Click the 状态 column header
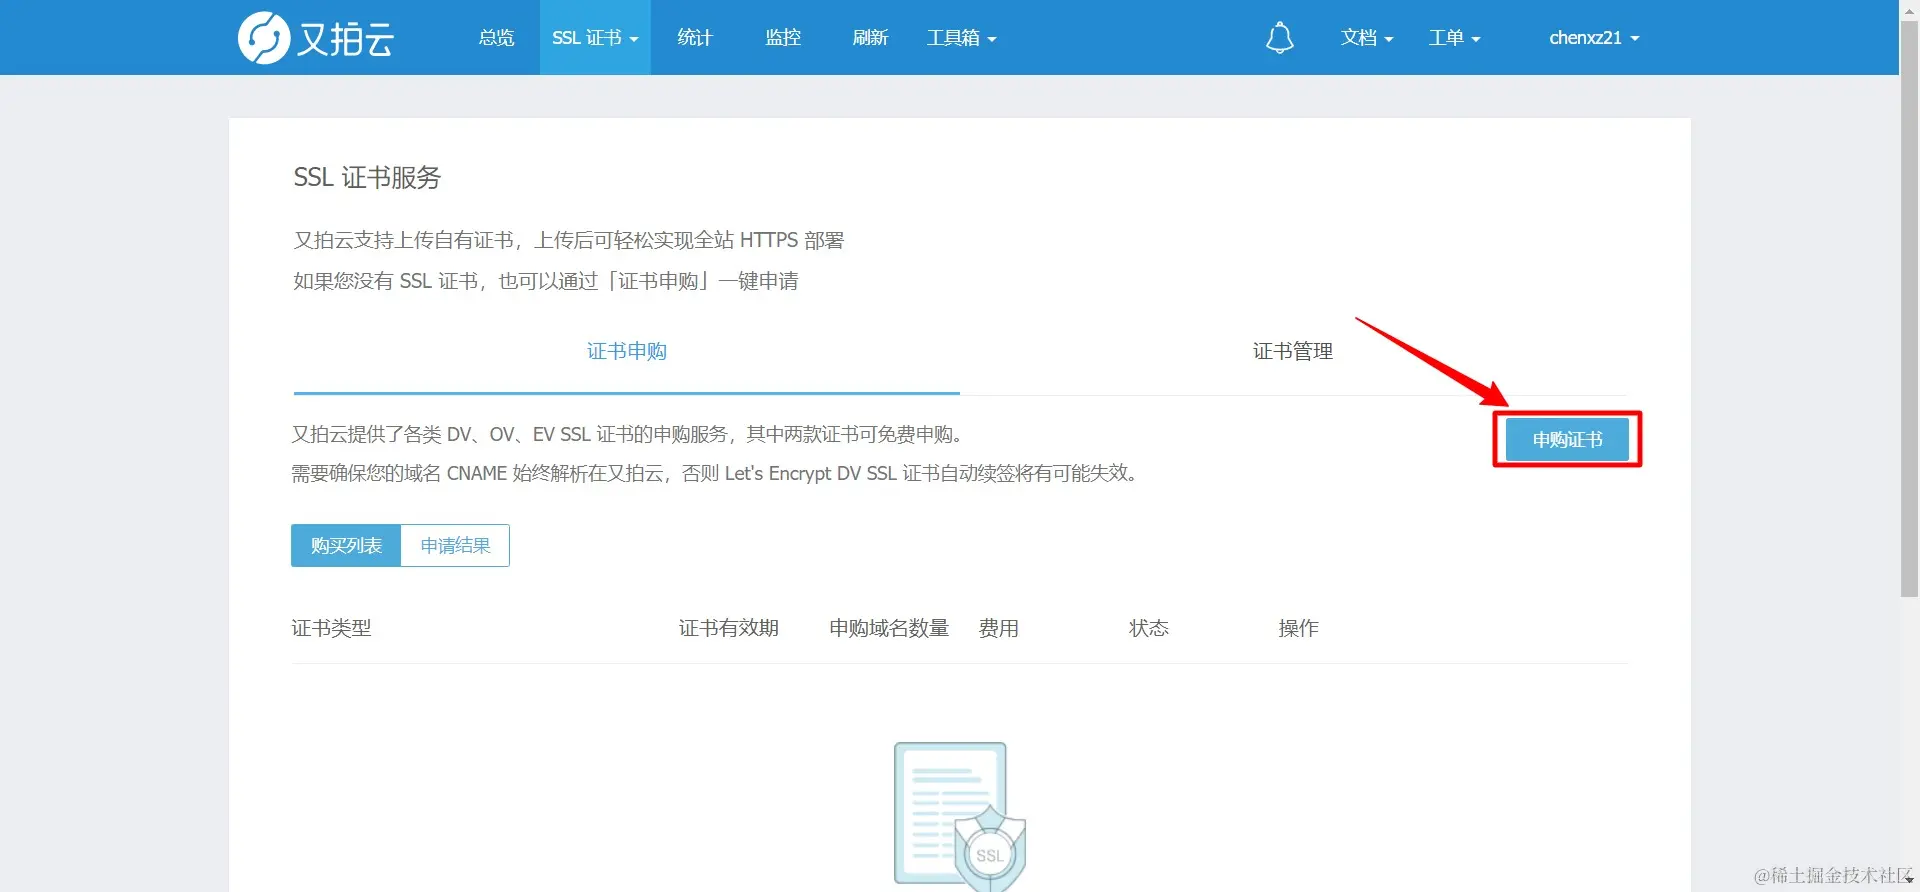Screen dimensions: 1920x892 (1149, 628)
